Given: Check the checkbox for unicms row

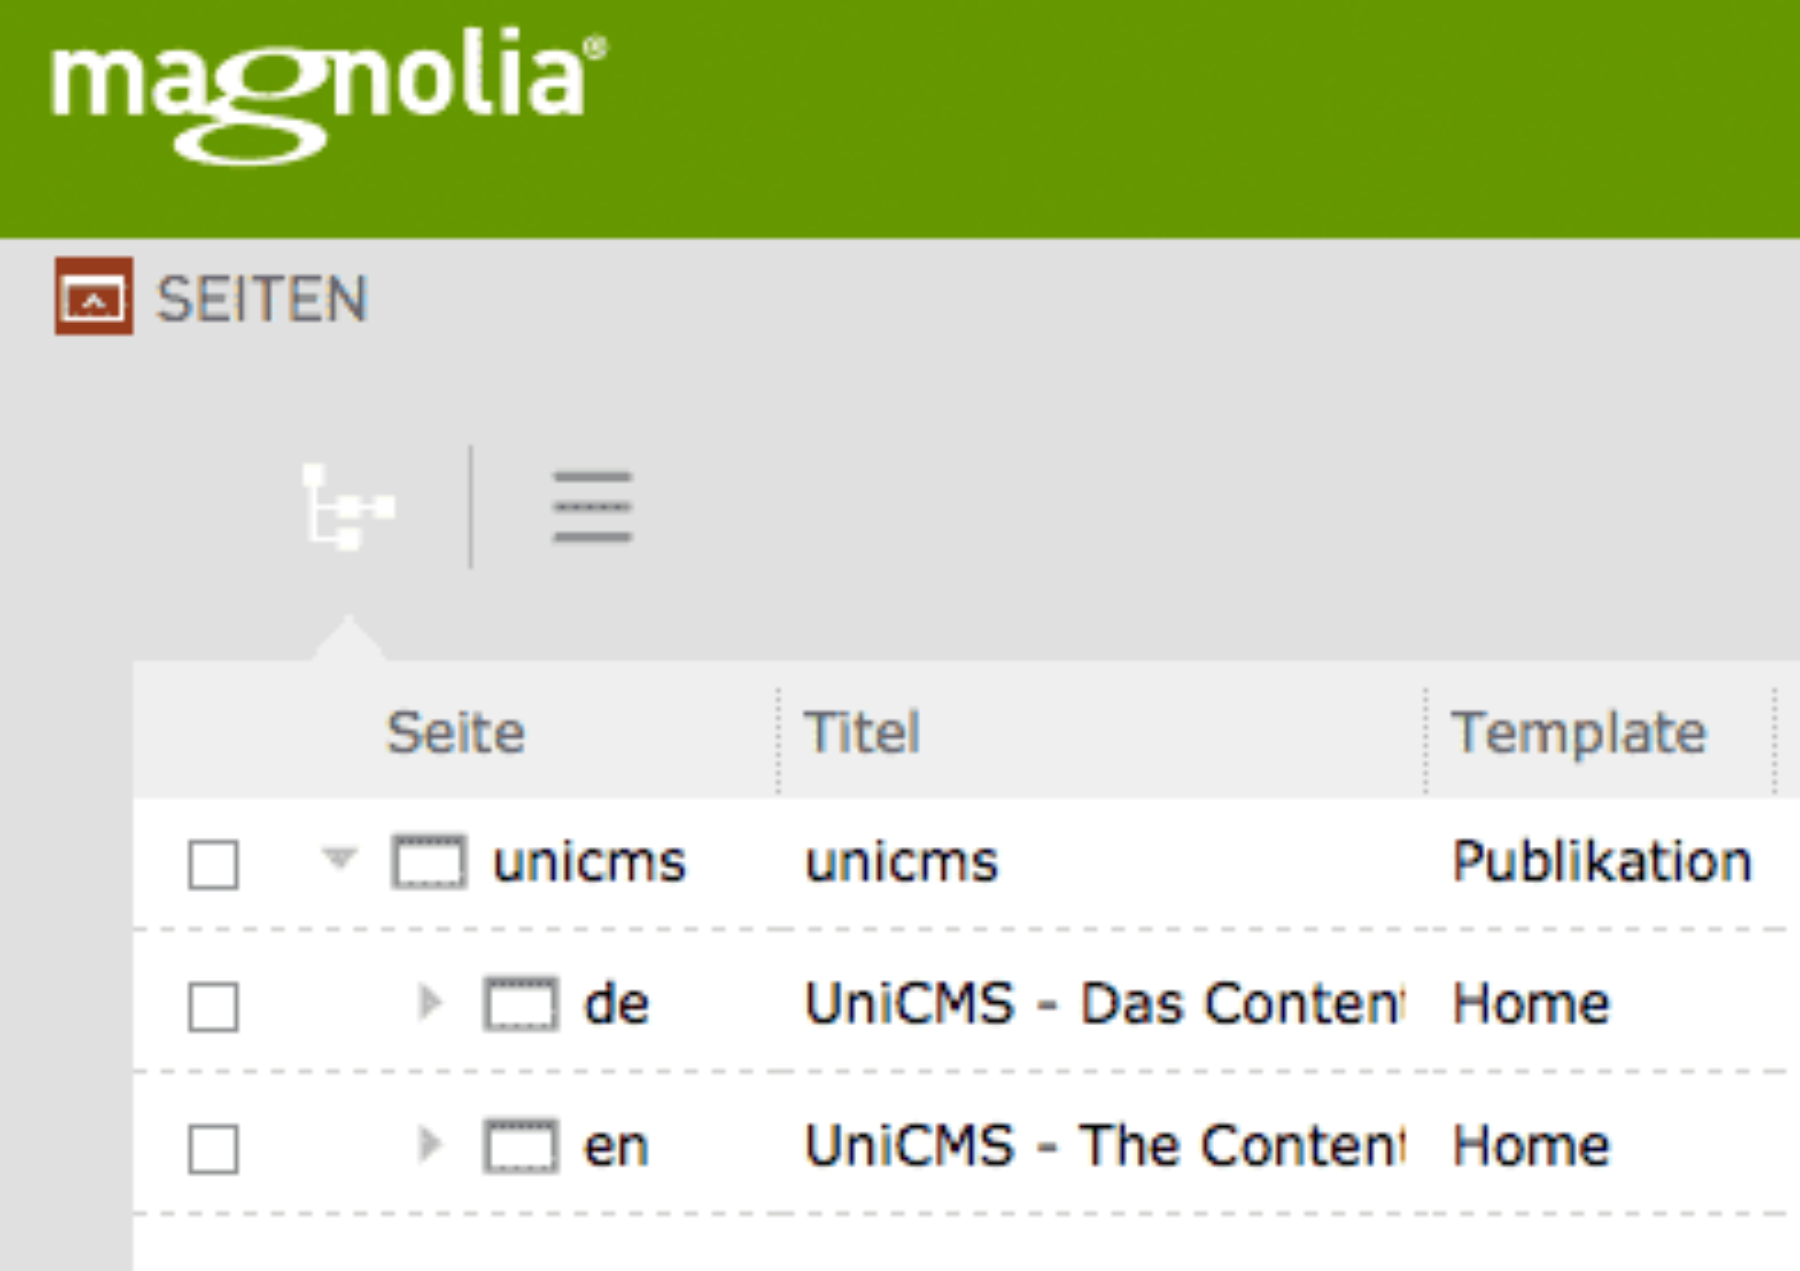Looking at the screenshot, I should pyautogui.click(x=213, y=865).
